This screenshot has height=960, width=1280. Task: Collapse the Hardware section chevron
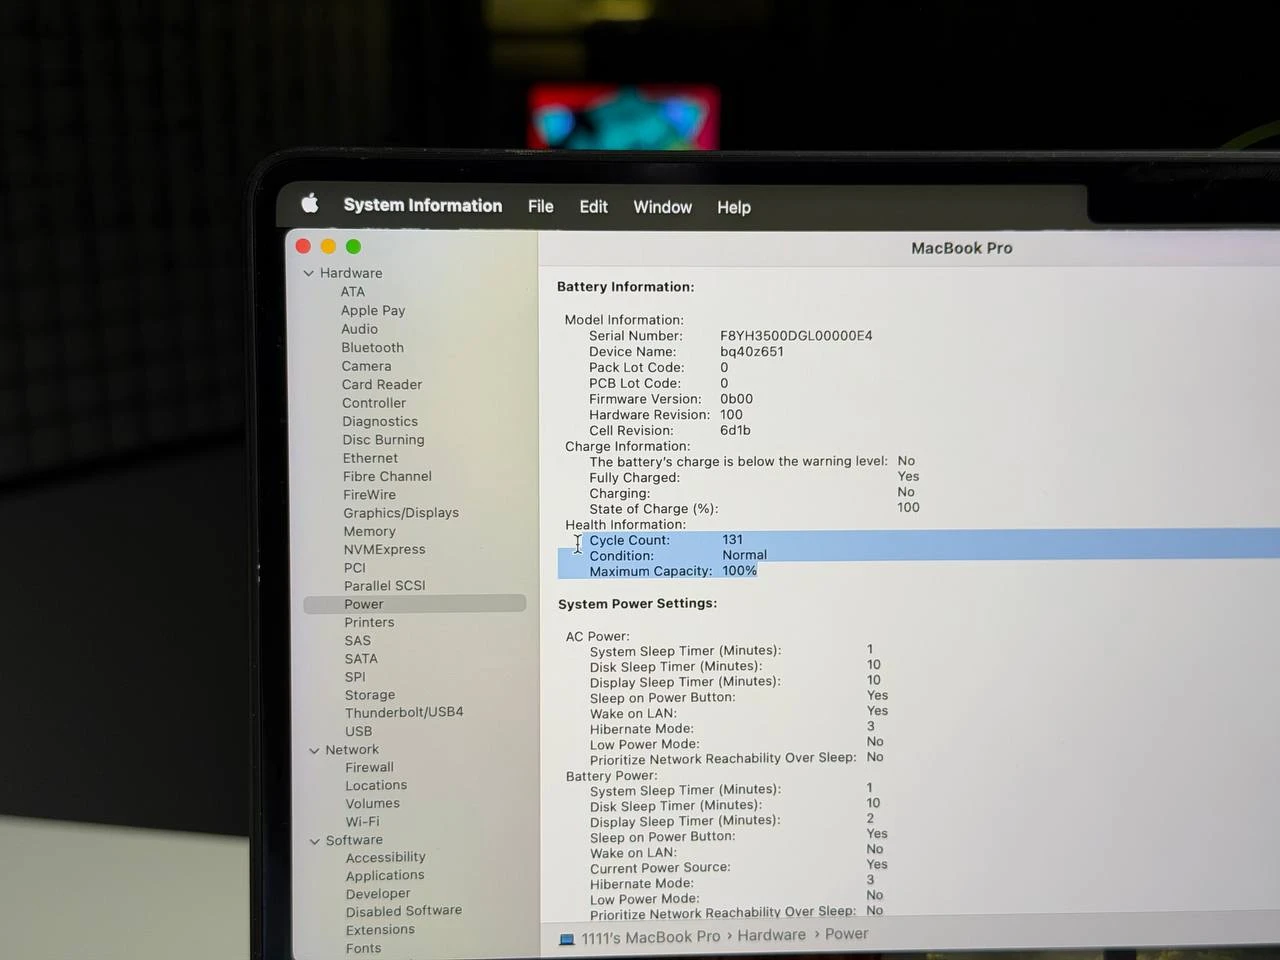(x=308, y=273)
